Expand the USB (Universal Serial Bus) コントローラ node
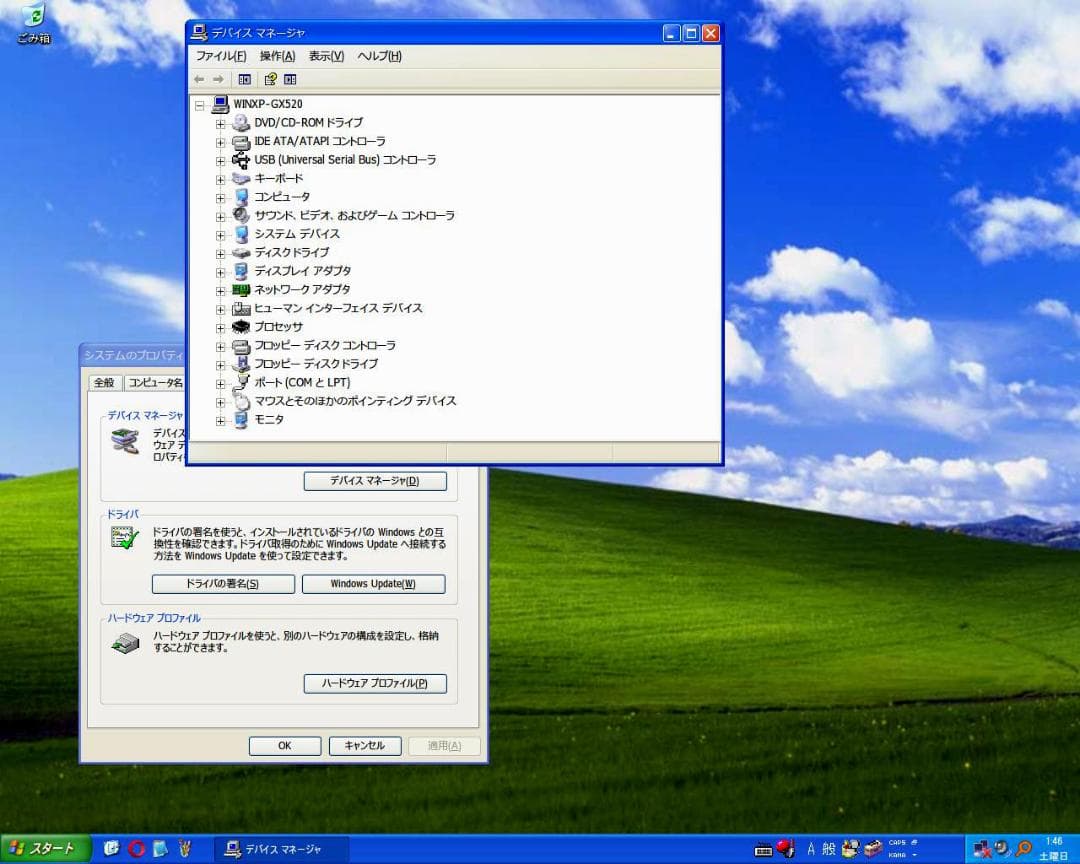The image size is (1080, 864). click(x=221, y=160)
